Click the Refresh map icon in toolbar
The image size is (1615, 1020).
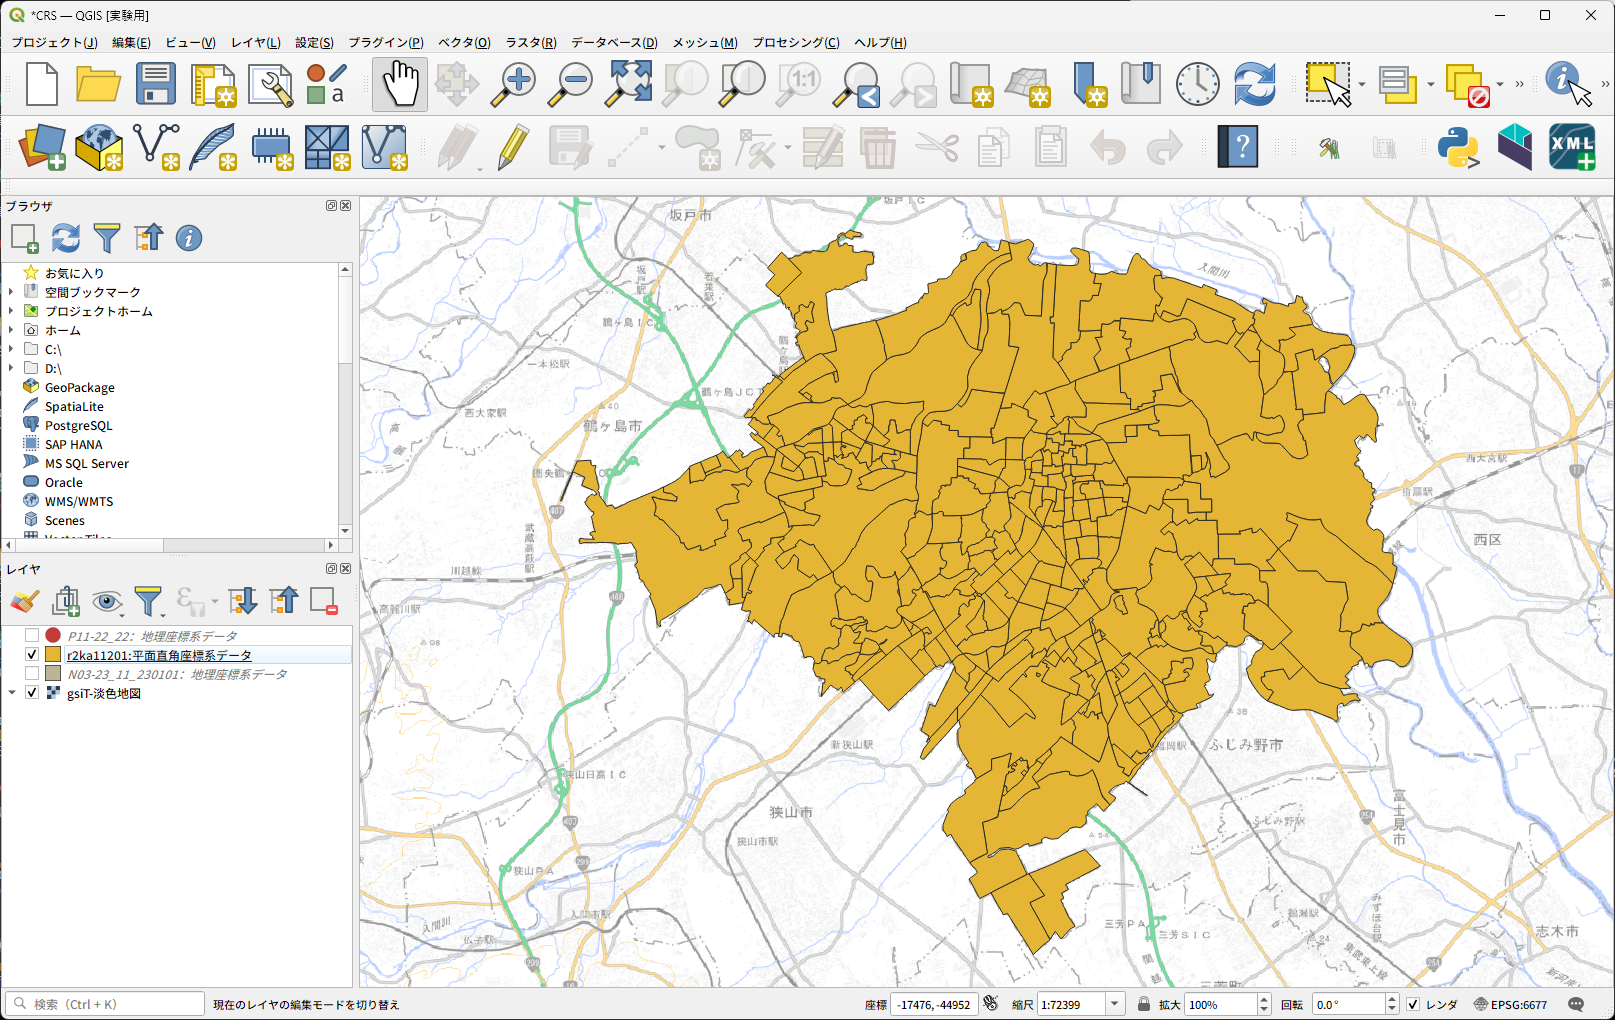(1254, 83)
